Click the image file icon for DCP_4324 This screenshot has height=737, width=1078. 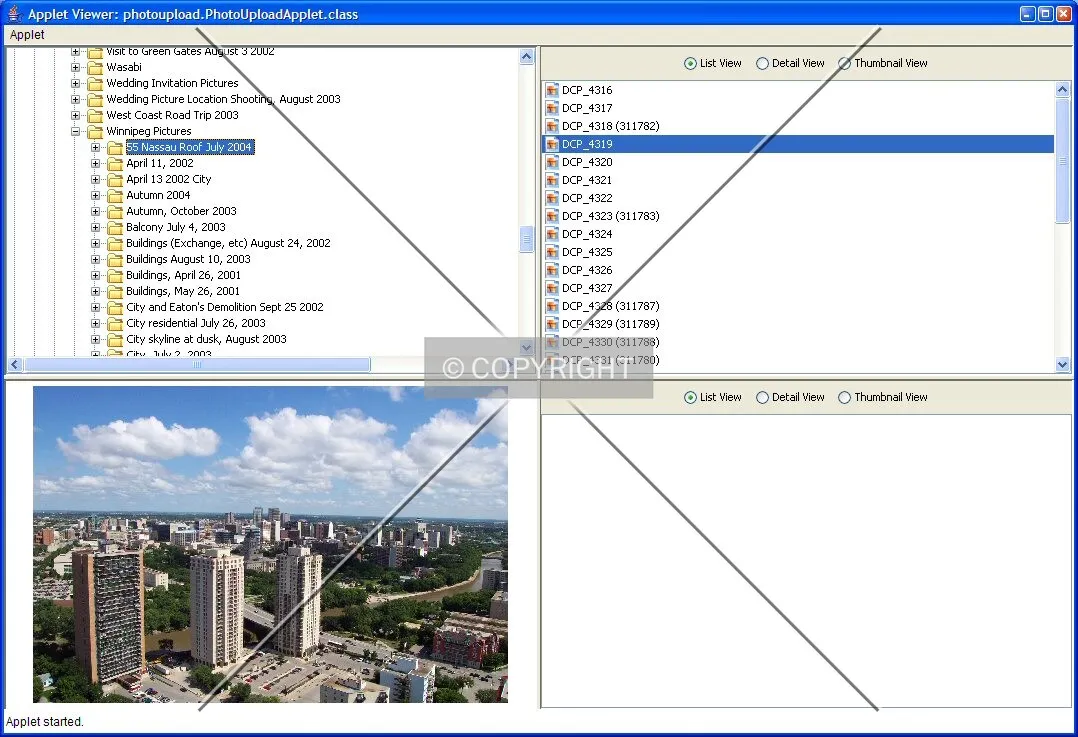tap(551, 234)
